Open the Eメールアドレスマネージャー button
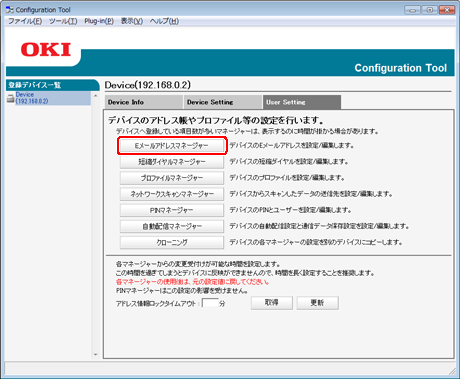The image size is (460, 379). point(172,146)
